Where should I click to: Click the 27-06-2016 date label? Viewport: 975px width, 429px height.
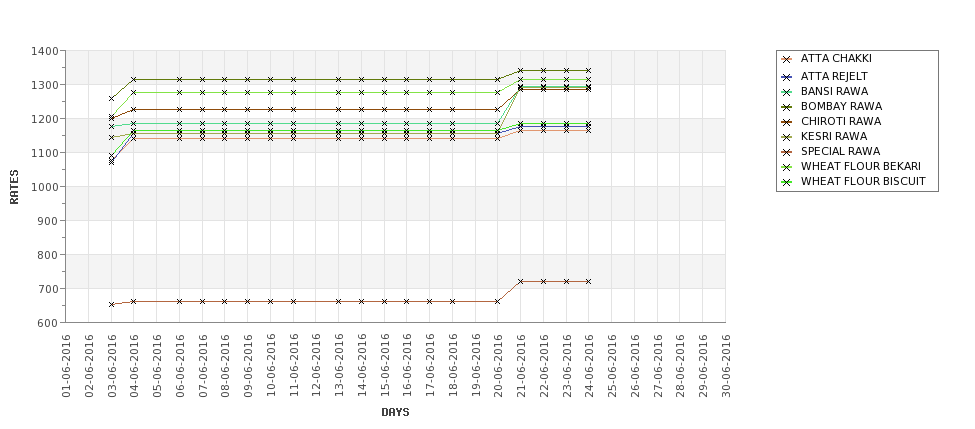(657, 366)
